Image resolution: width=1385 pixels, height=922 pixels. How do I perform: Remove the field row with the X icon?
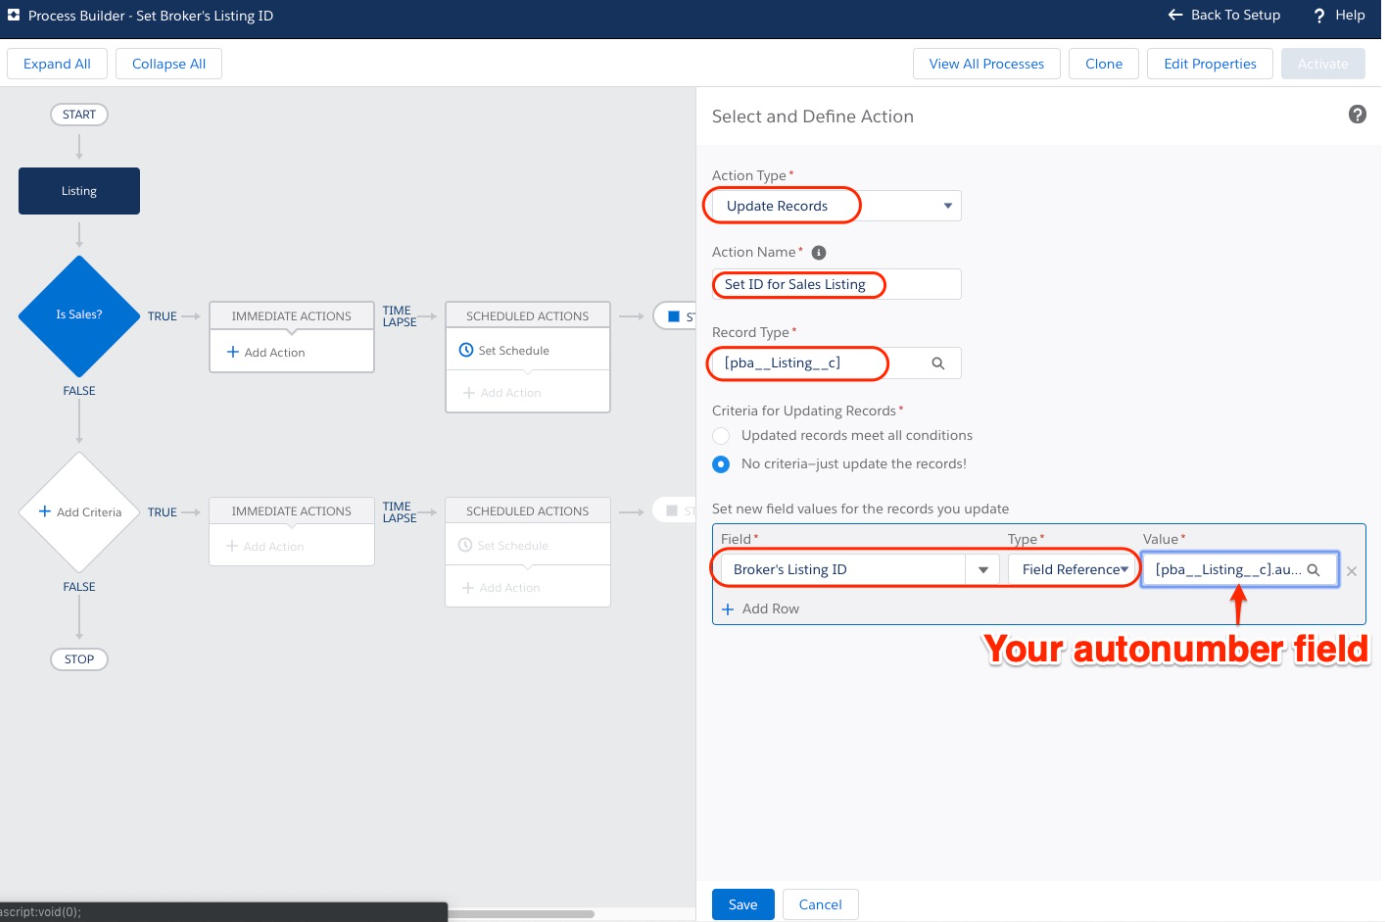pyautogui.click(x=1352, y=570)
